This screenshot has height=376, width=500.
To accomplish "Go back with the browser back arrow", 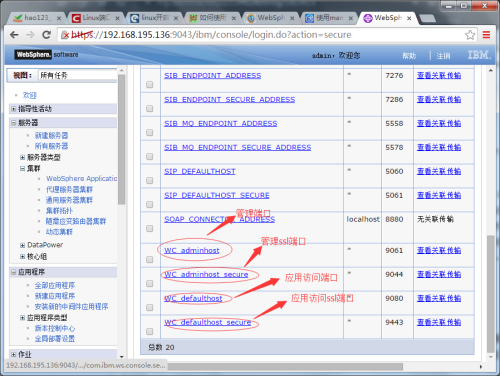I will tap(14, 35).
